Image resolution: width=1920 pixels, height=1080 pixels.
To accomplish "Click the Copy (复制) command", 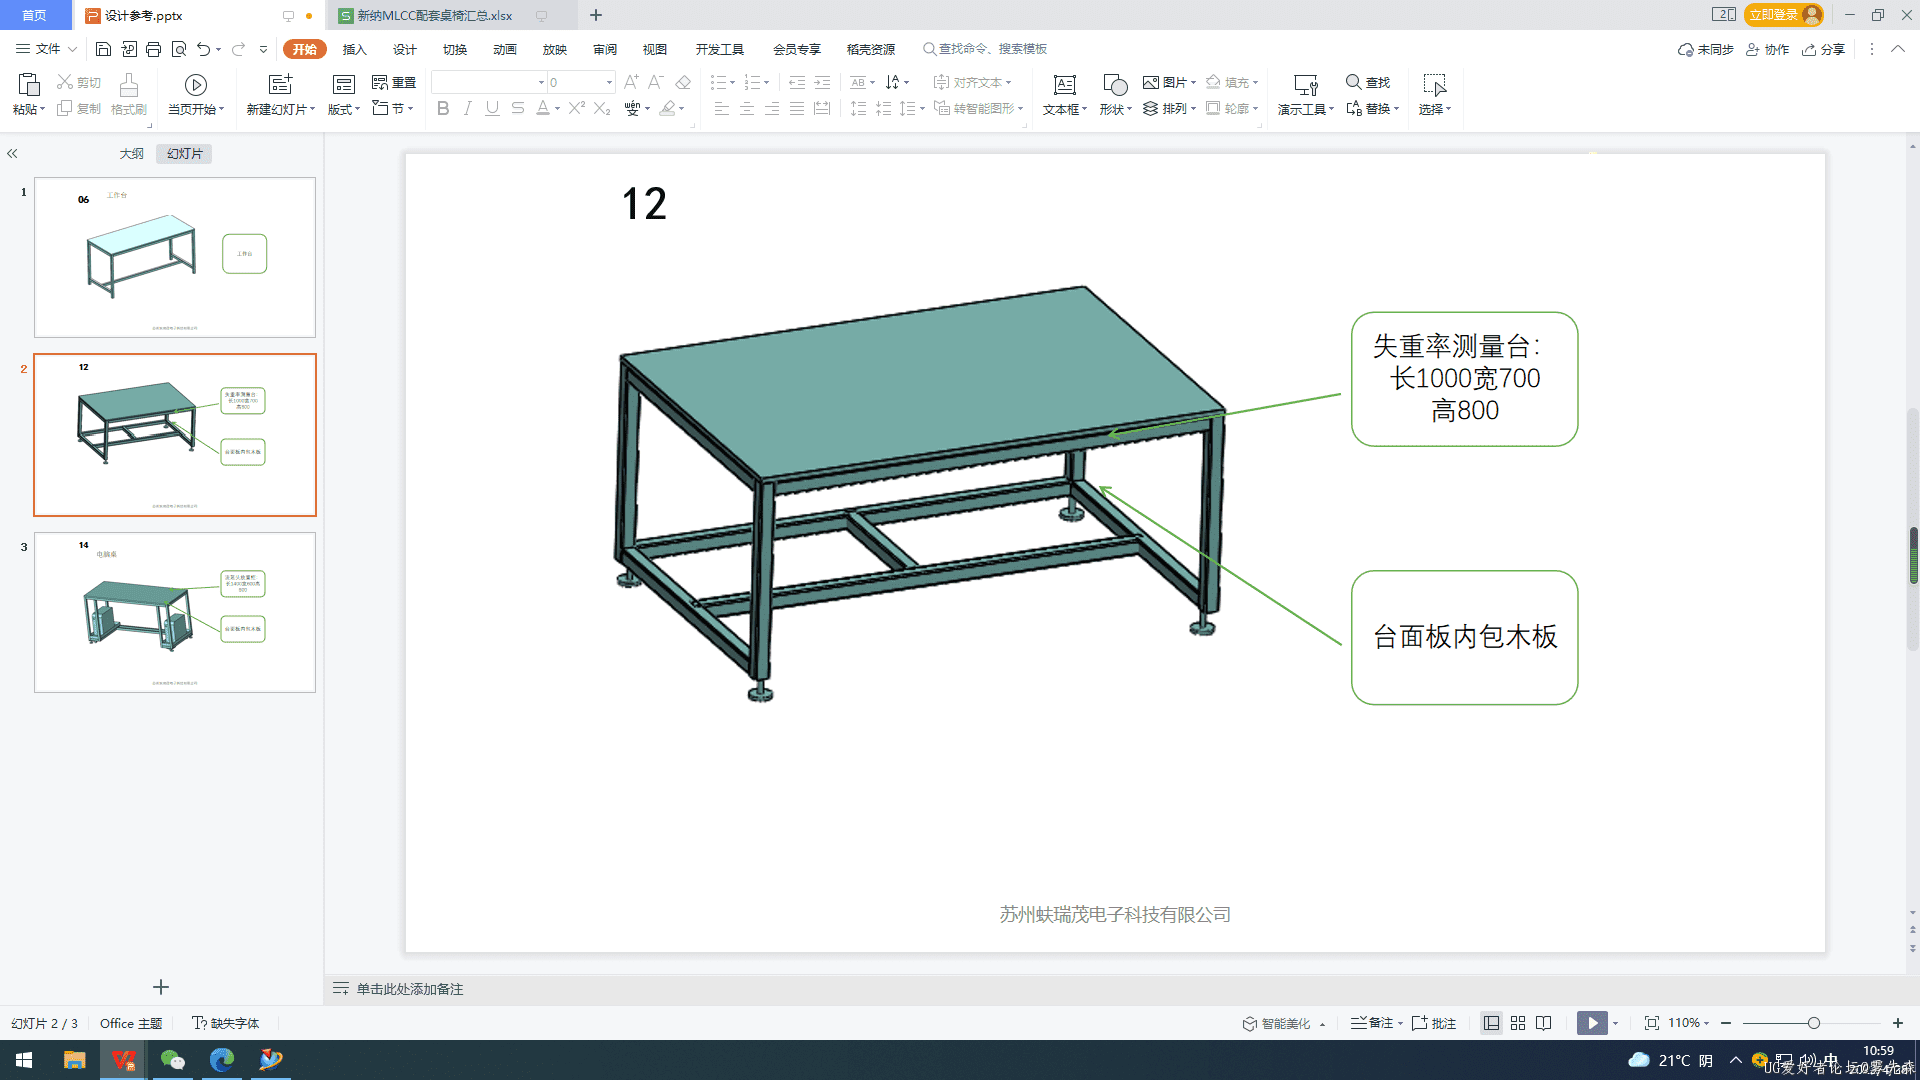I will tap(79, 108).
